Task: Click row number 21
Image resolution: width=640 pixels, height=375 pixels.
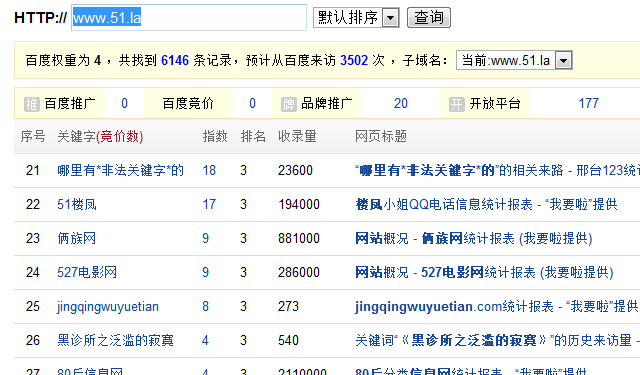Action: point(33,170)
